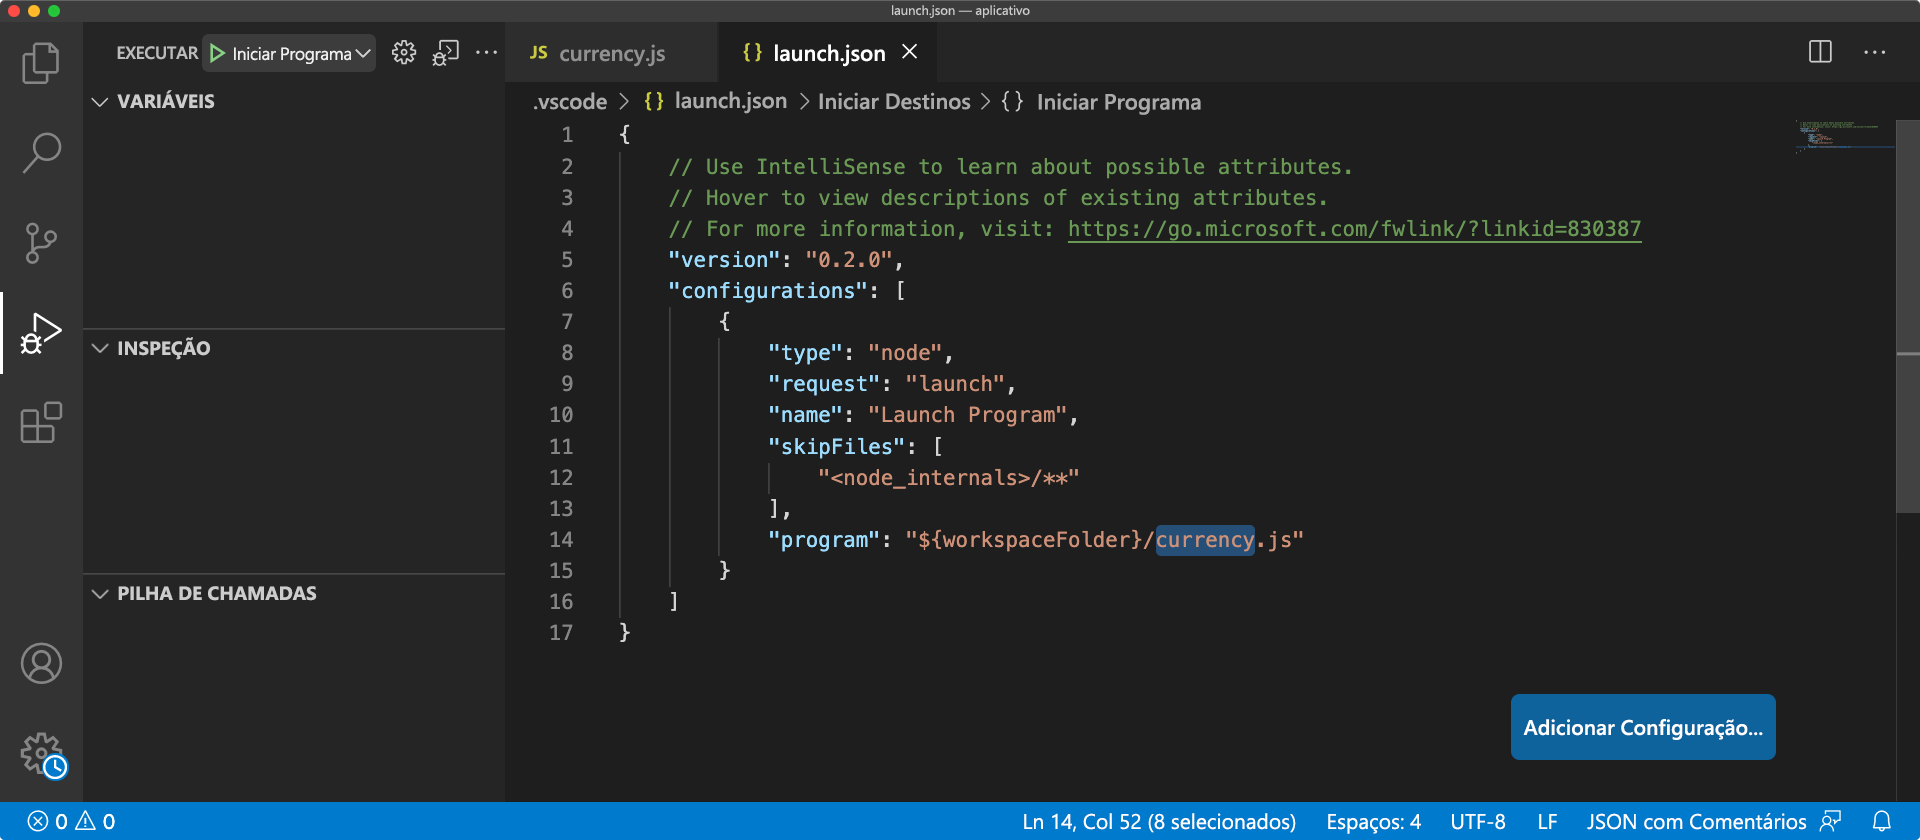Open the Search view
This screenshot has height=840, width=1920.
pos(41,152)
